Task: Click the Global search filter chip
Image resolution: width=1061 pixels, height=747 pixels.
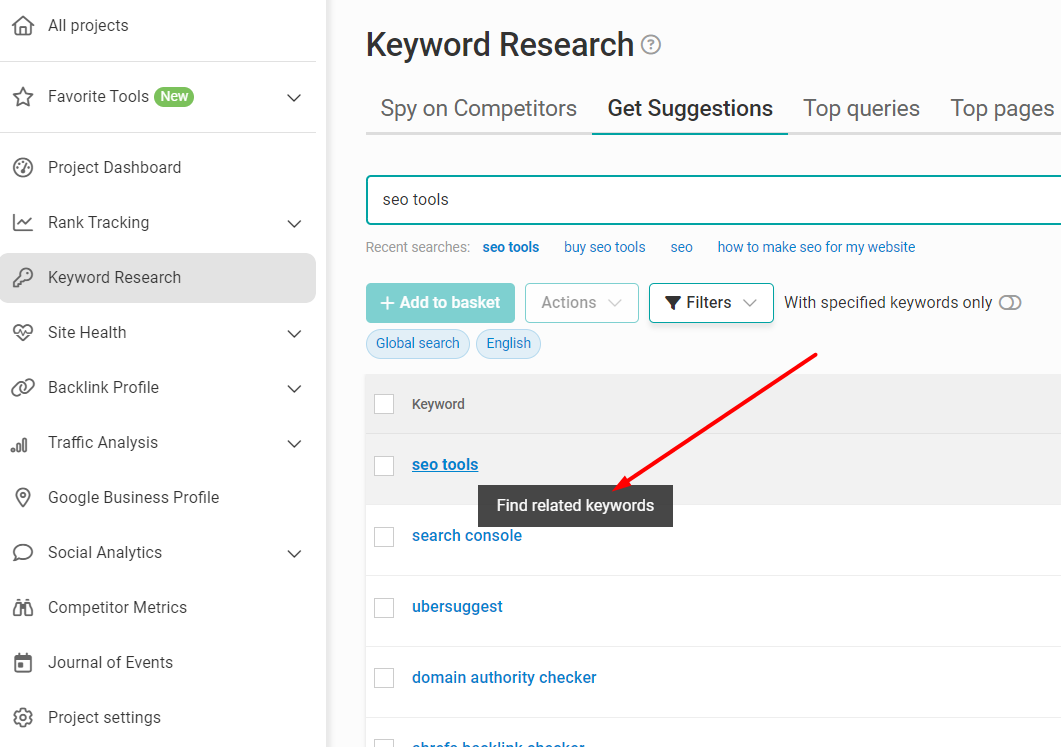Action: point(417,344)
